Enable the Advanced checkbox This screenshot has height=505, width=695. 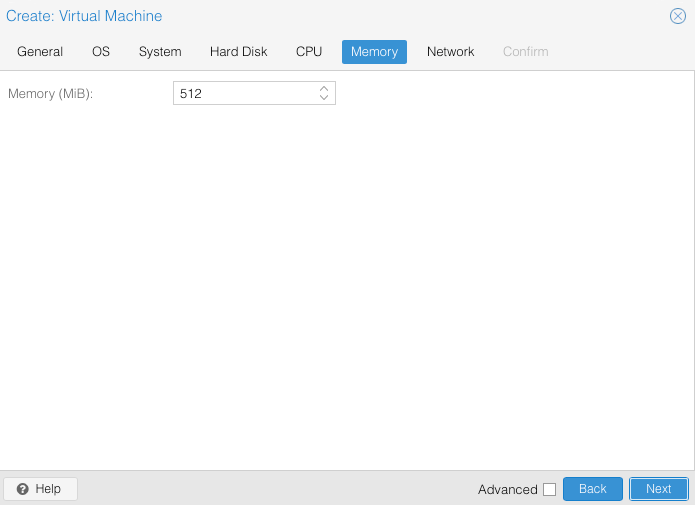[549, 490]
